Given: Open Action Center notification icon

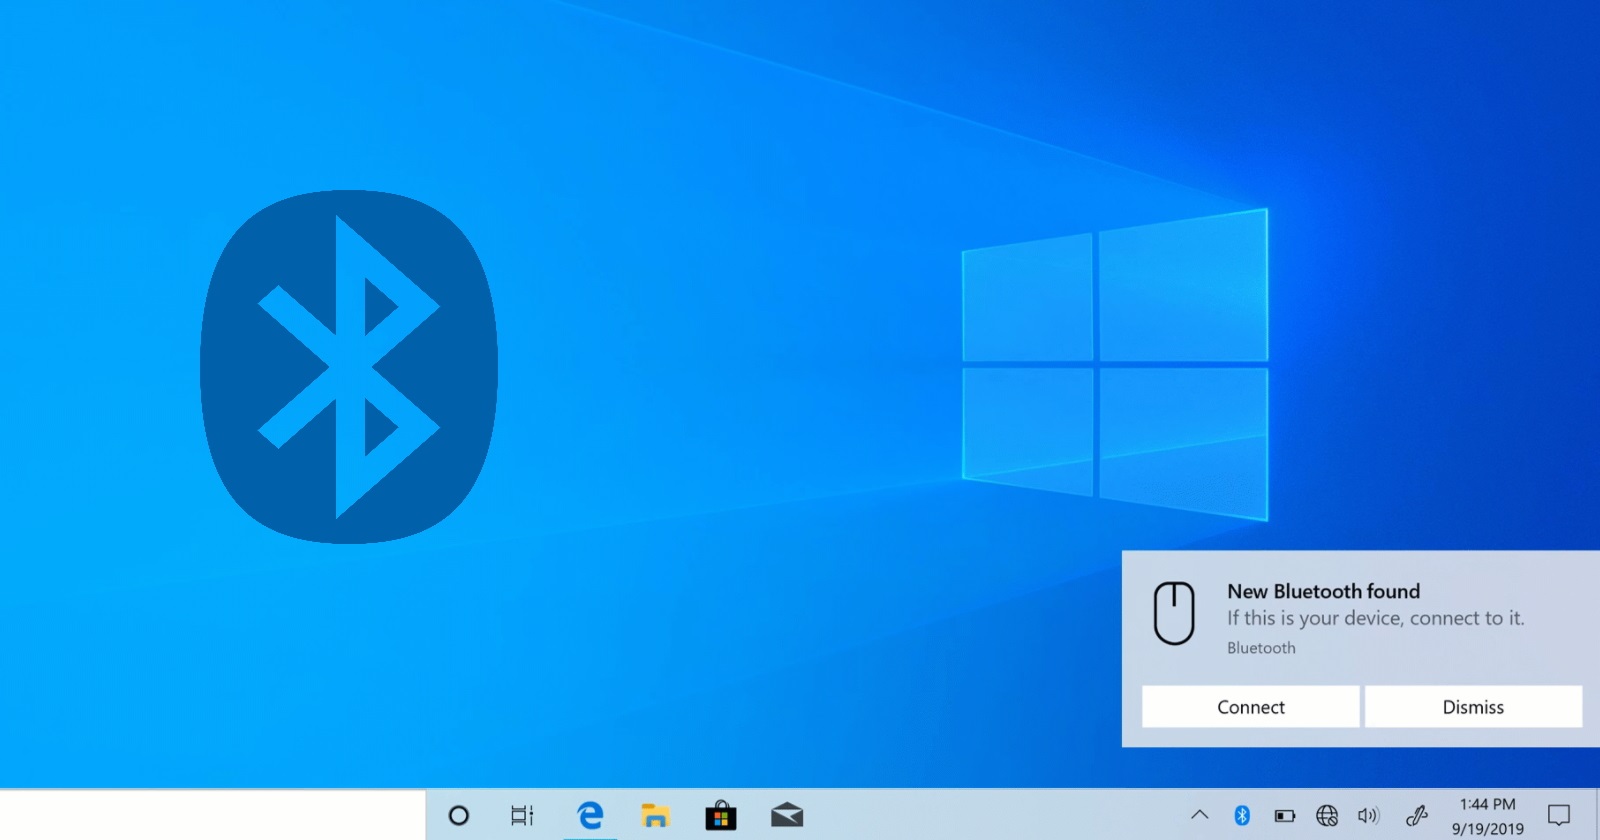Looking at the screenshot, I should 1559,816.
